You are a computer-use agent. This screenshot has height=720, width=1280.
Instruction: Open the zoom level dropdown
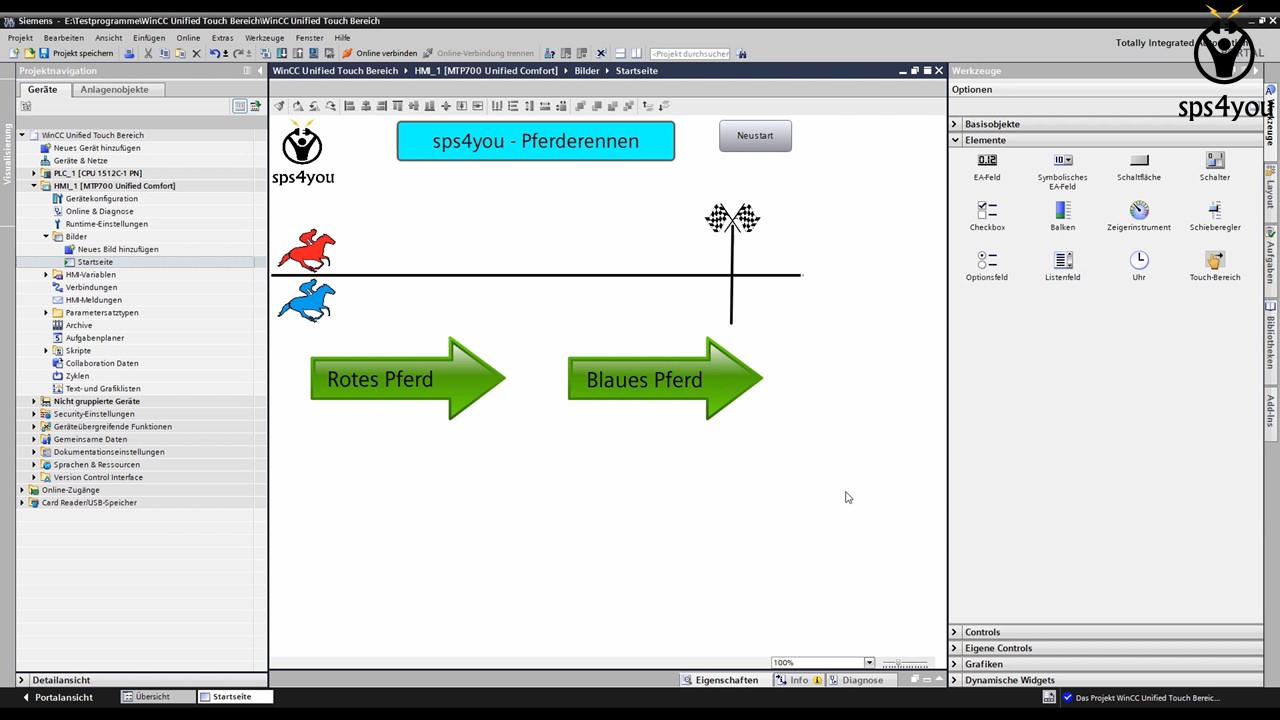[x=869, y=663]
